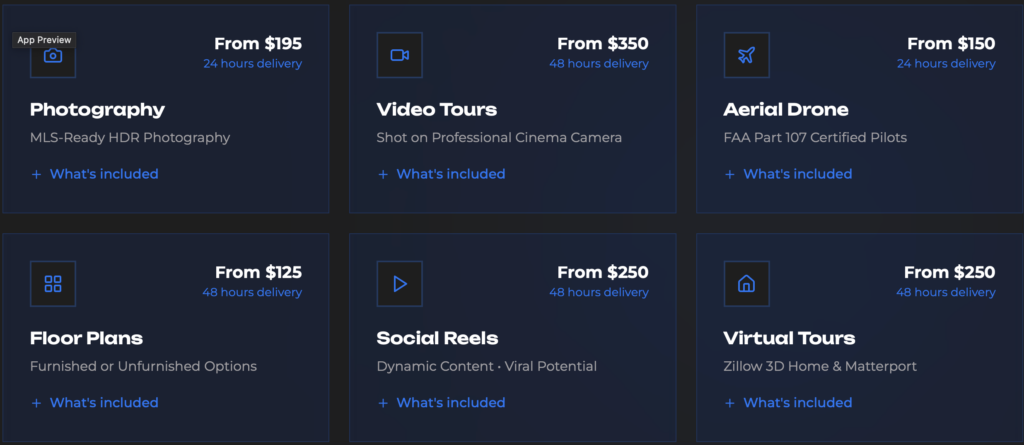Click the Social Reels heading

point(437,338)
